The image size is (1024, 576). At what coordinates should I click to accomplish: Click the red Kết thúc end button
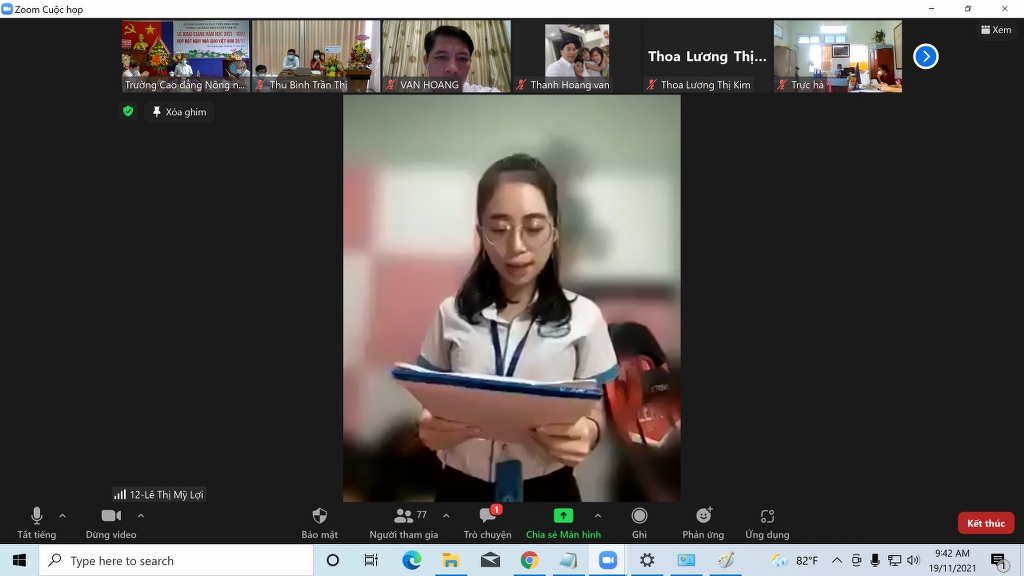[985, 523]
